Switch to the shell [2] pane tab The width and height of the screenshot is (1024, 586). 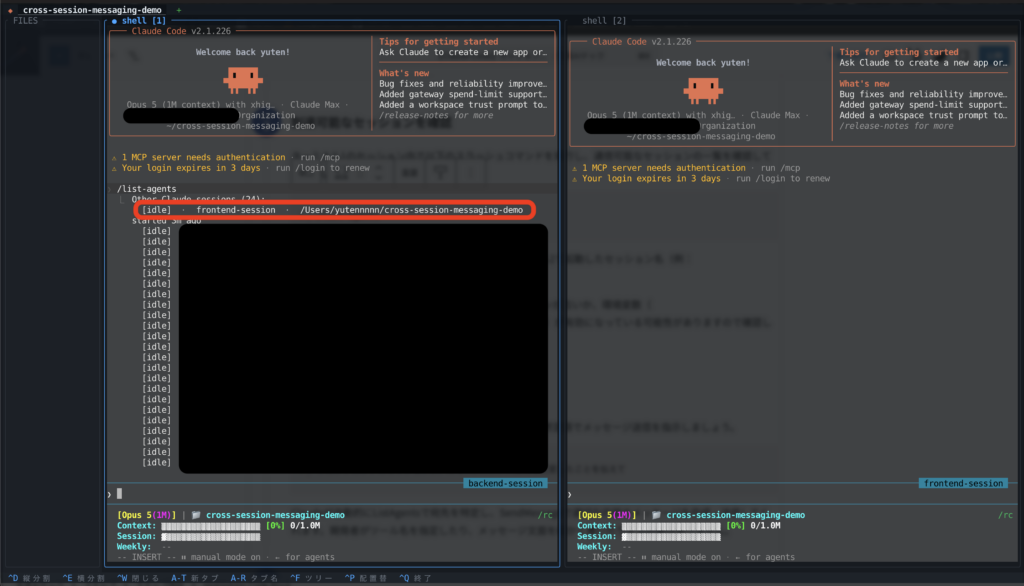click(x=604, y=21)
